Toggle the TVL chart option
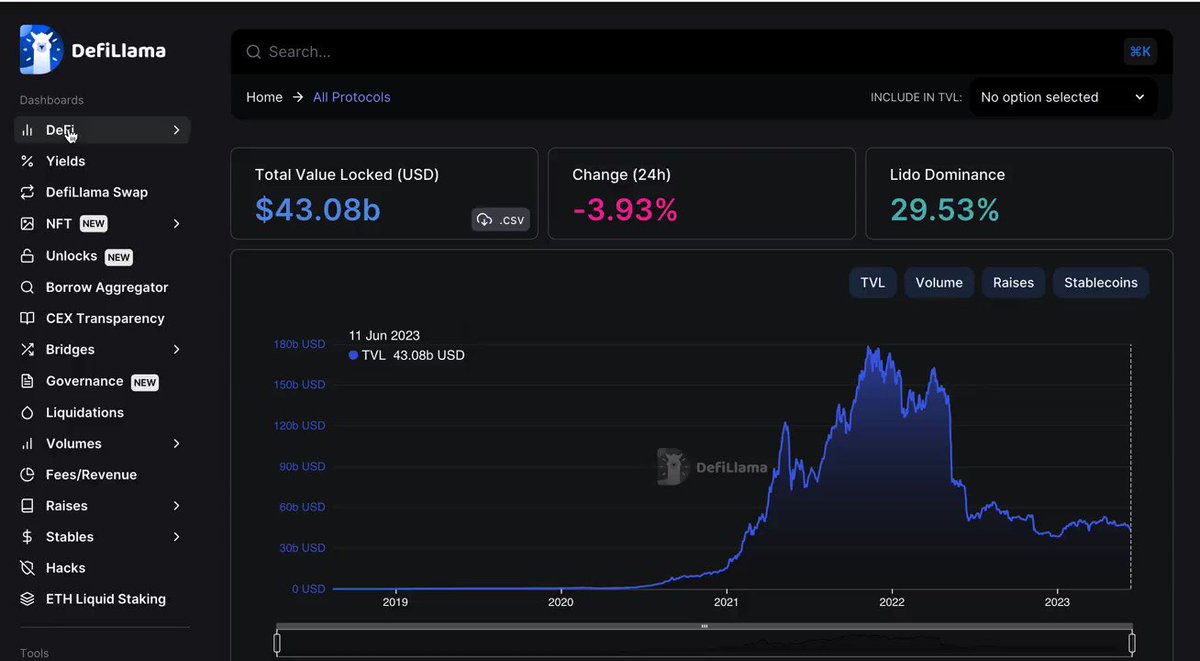Viewport: 1200px width, 661px height. 873,283
